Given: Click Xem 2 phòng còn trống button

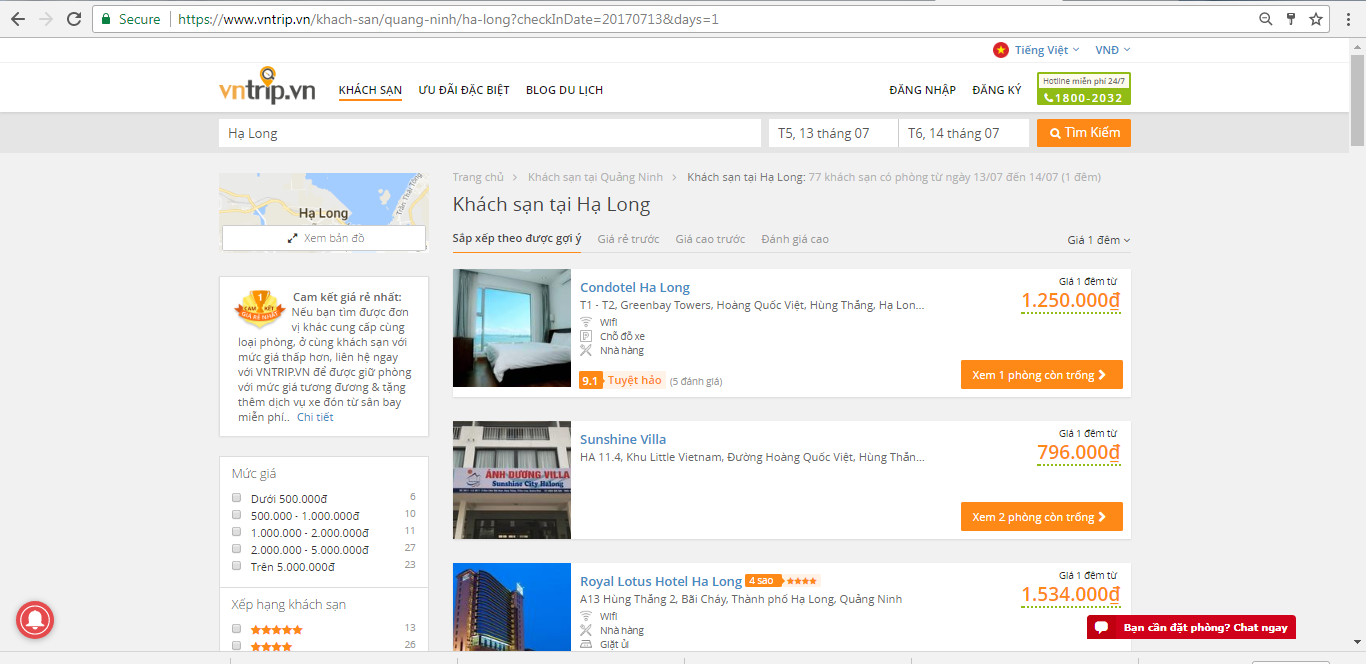Looking at the screenshot, I should (1041, 517).
